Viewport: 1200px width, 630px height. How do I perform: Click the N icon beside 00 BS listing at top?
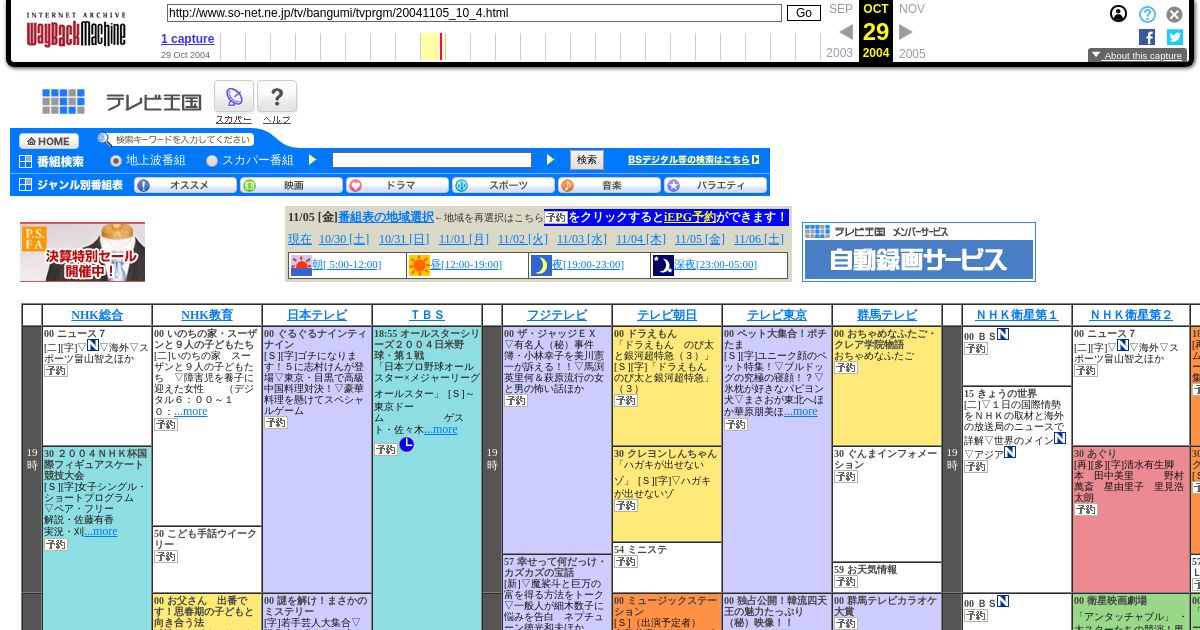pyautogui.click(x=1003, y=334)
